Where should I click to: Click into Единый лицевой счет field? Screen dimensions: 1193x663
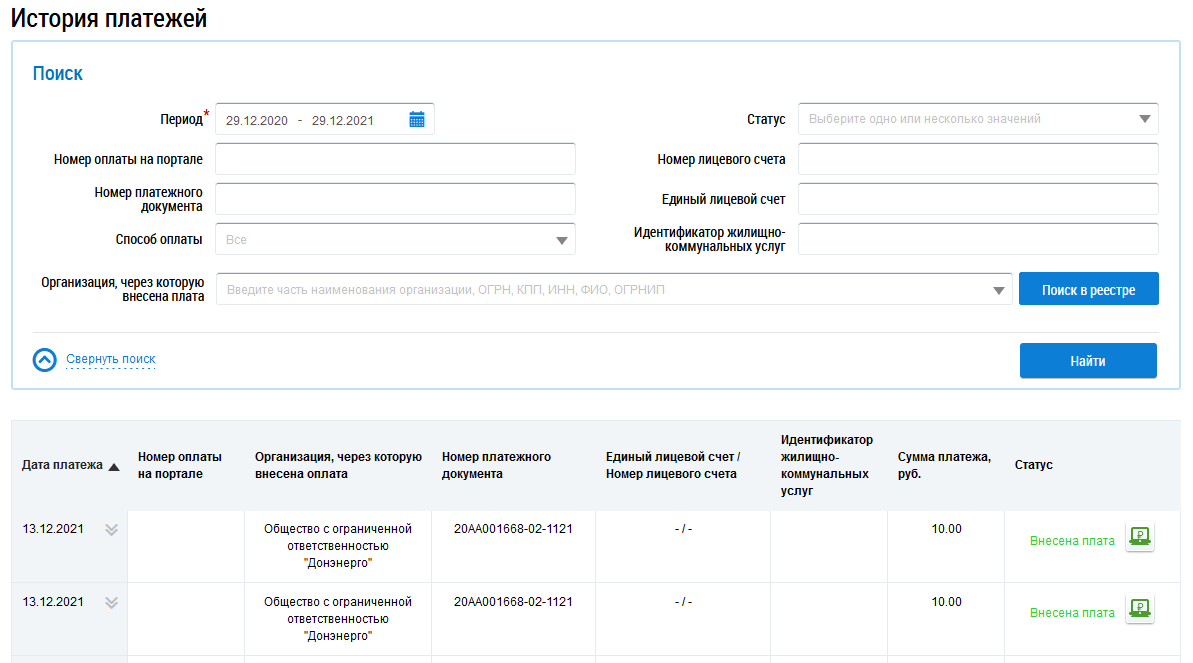(977, 199)
